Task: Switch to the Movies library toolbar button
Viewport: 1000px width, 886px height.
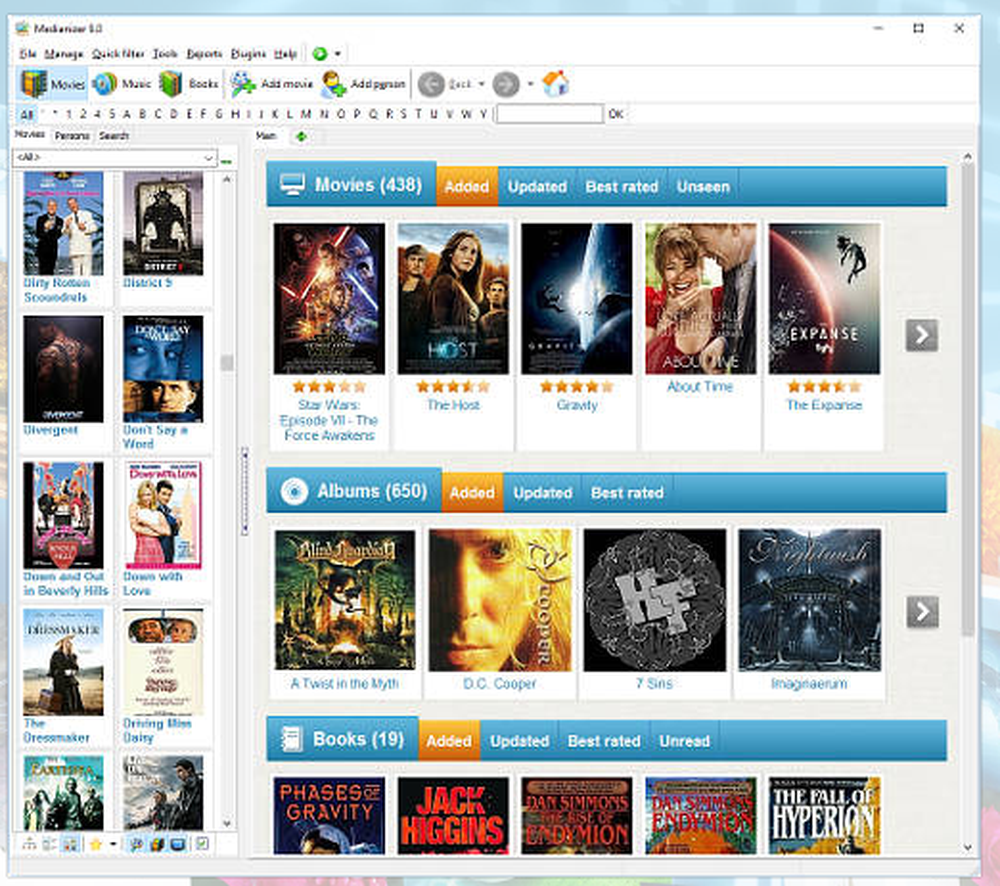Action: (52, 84)
